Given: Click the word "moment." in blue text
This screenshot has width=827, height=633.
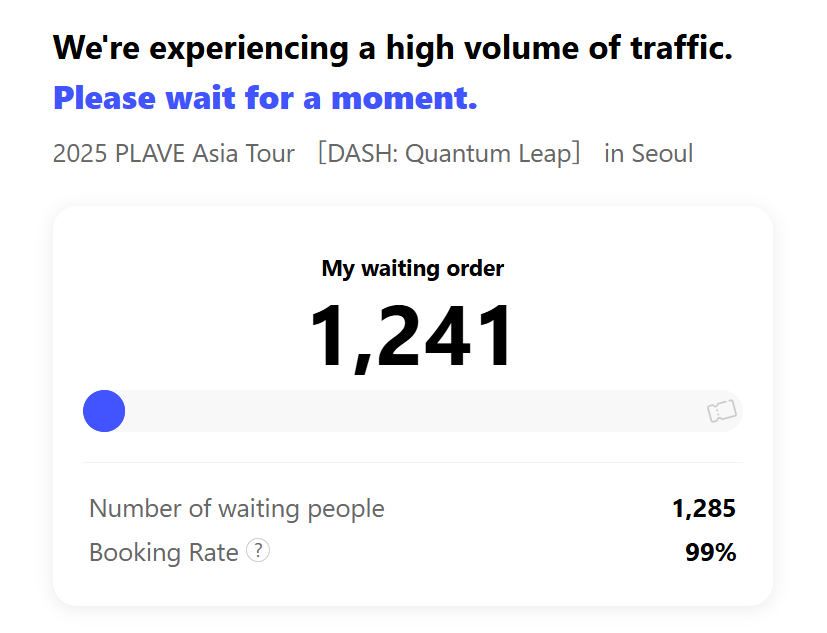Looking at the screenshot, I should [x=404, y=98].
